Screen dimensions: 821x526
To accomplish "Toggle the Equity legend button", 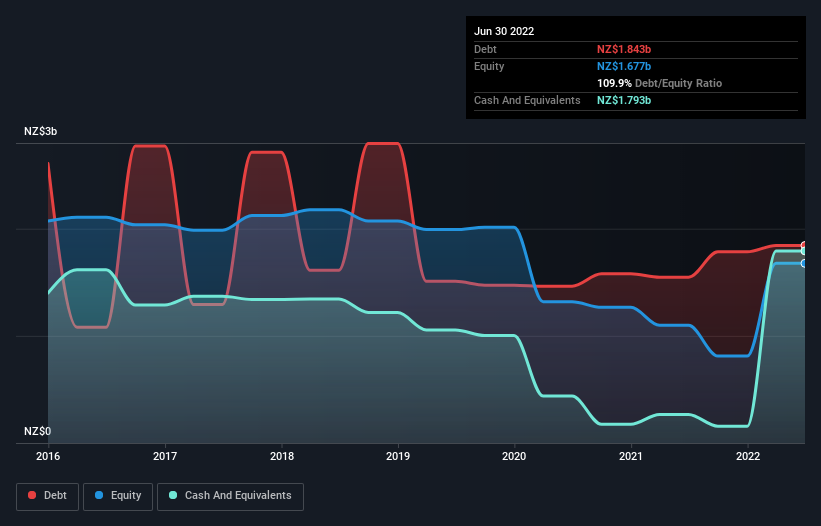I will coord(118,496).
